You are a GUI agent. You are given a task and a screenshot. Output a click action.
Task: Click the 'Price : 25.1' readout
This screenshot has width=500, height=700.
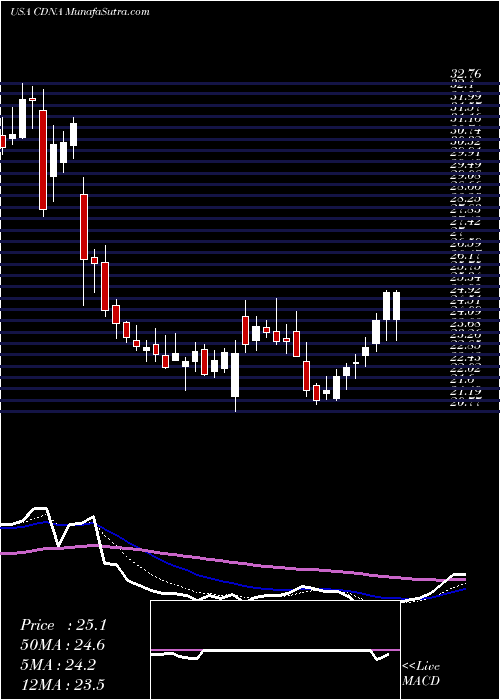coord(63,625)
